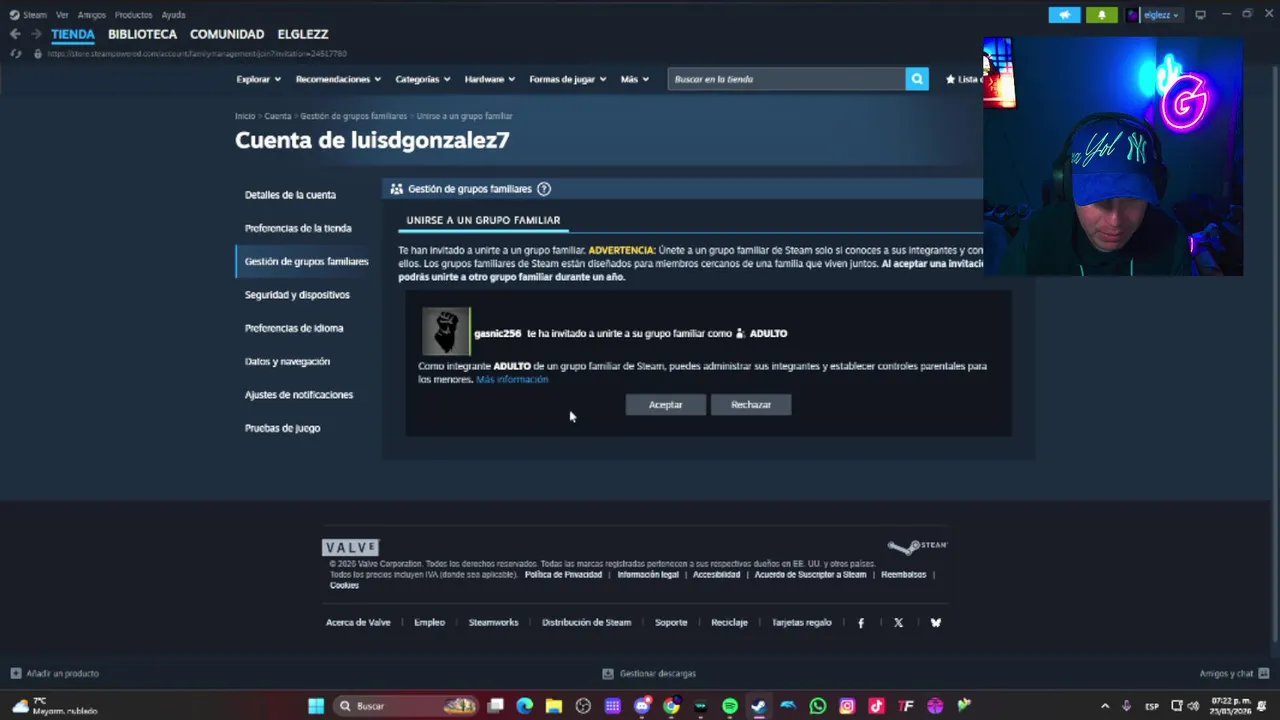Open Spotify from the taskbar
1280x720 pixels.
[x=730, y=706]
